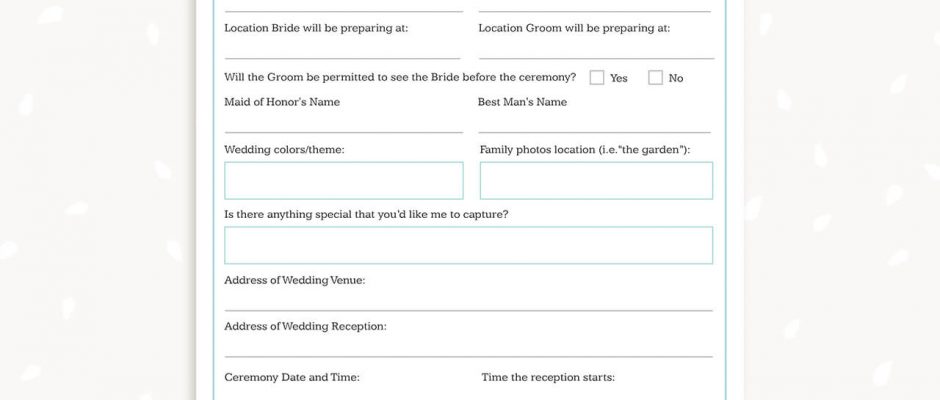Screen dimensions: 940x400
Task: Click the "No" text label
Action: click(676, 78)
